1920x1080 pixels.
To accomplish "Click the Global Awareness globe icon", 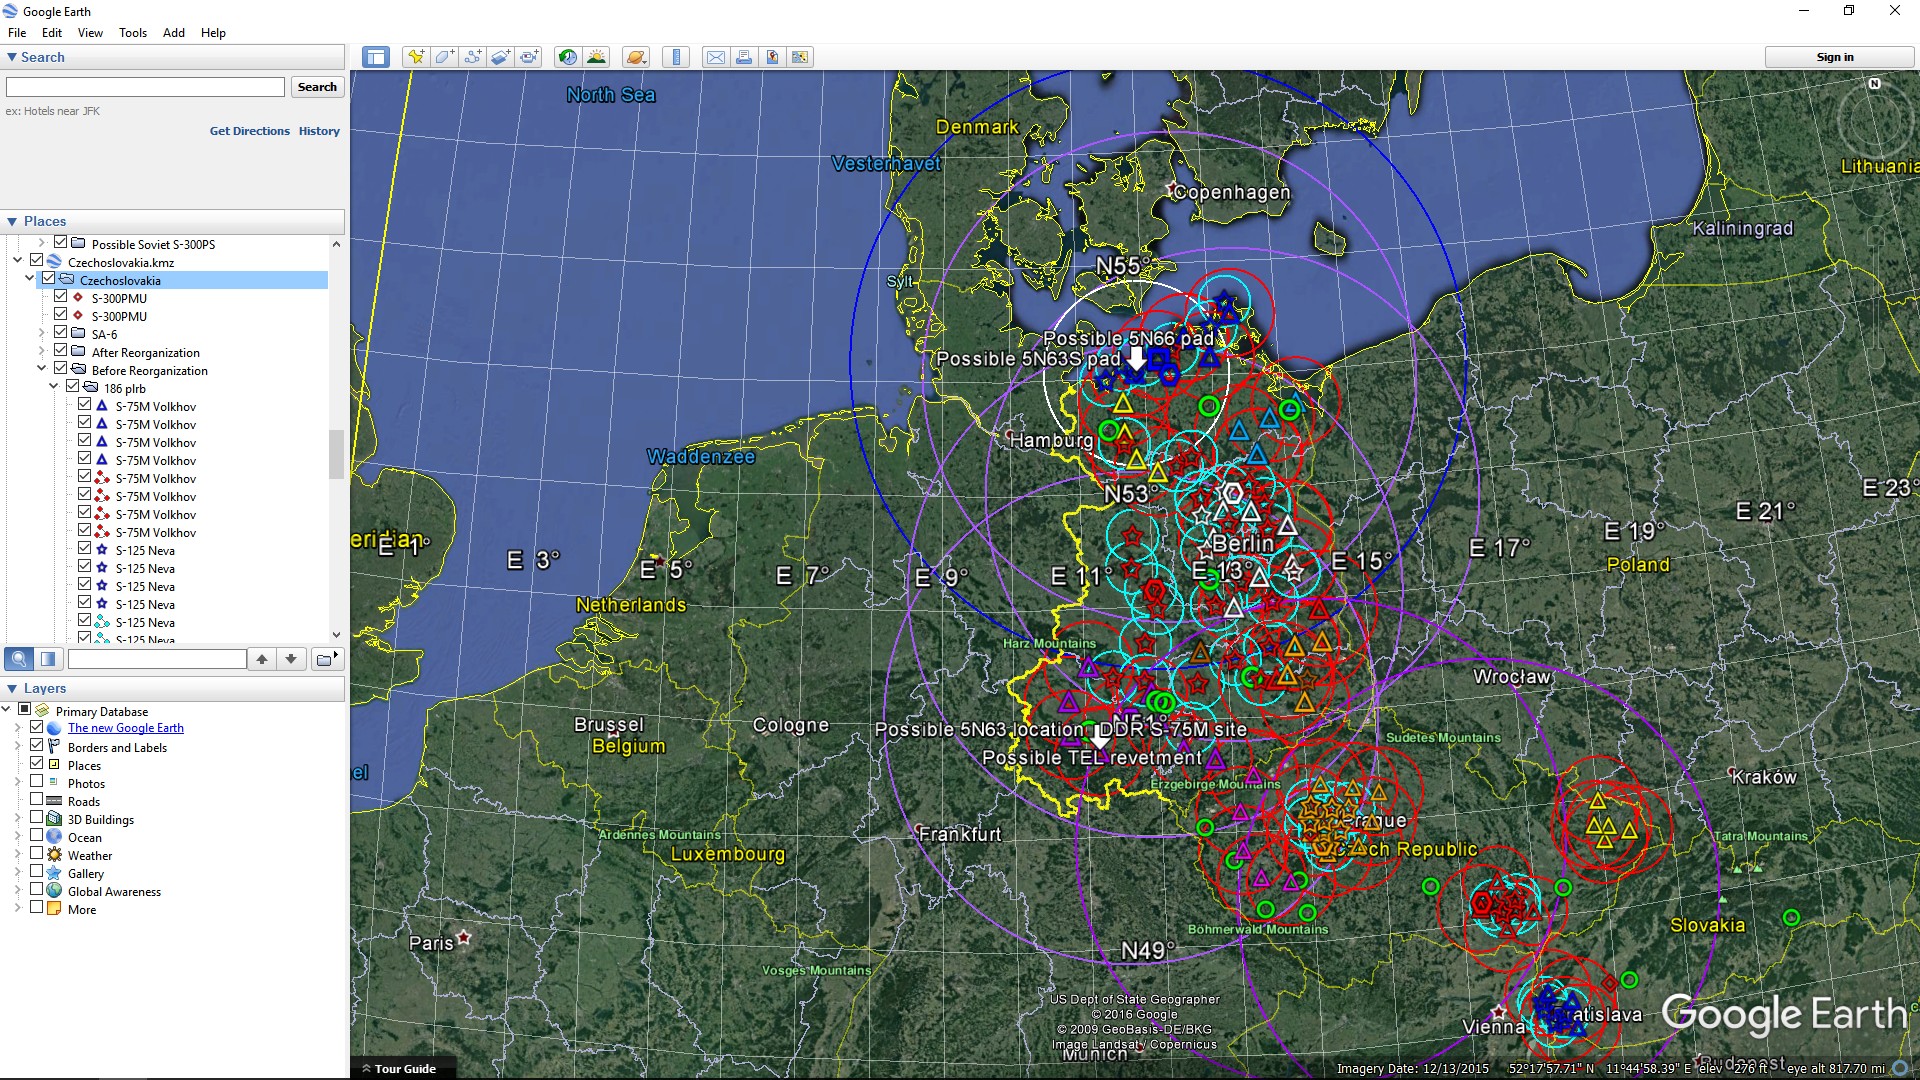I will (54, 891).
